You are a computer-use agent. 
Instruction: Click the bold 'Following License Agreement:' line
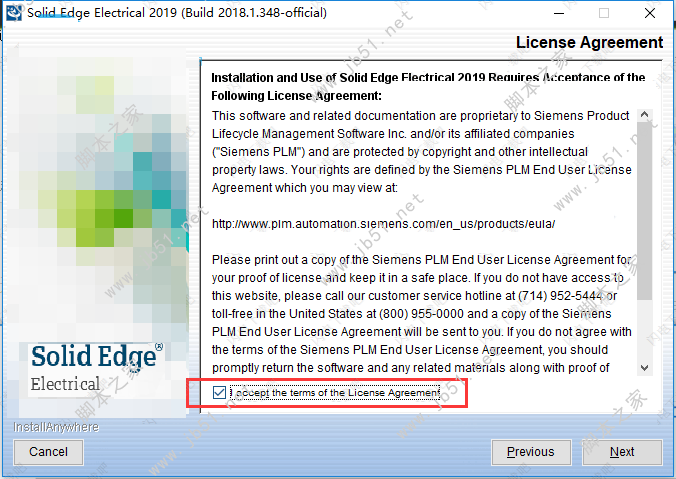(x=296, y=96)
